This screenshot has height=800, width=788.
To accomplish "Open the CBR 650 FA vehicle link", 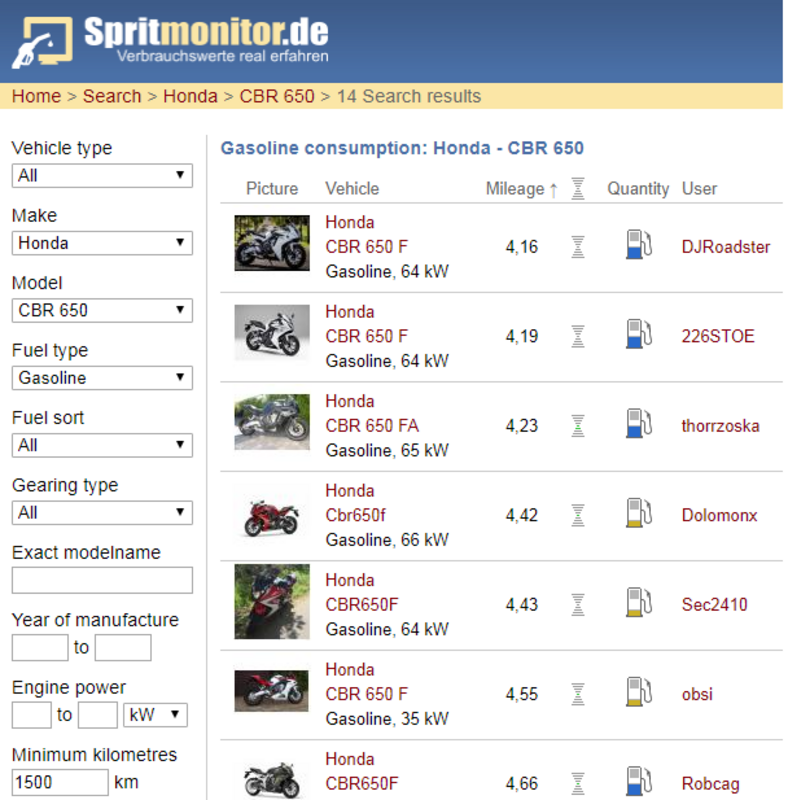I will point(372,426).
